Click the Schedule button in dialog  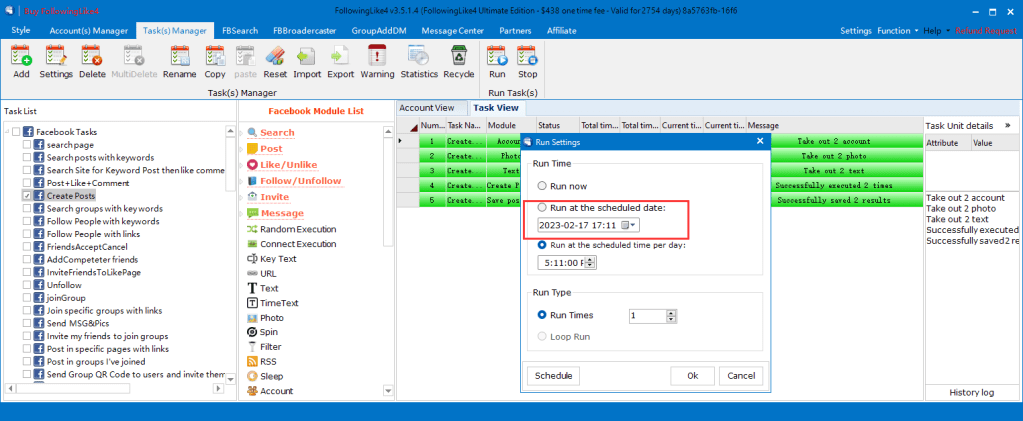click(x=553, y=376)
